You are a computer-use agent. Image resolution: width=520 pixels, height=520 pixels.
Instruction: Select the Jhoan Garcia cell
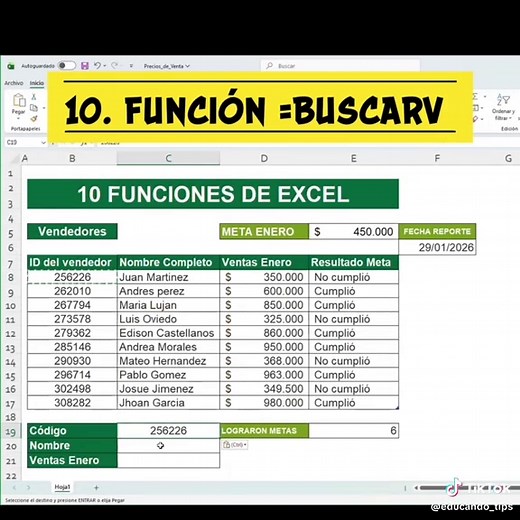[168, 403]
